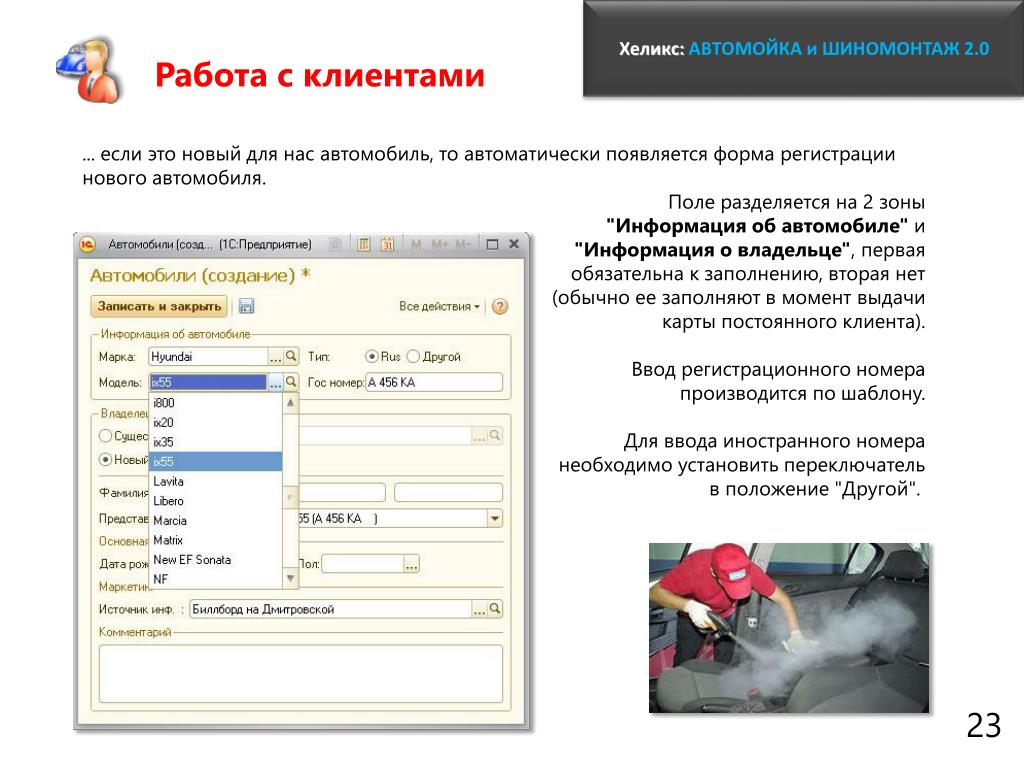
Task: Select ix35 in model list
Action: pyautogui.click(x=216, y=442)
